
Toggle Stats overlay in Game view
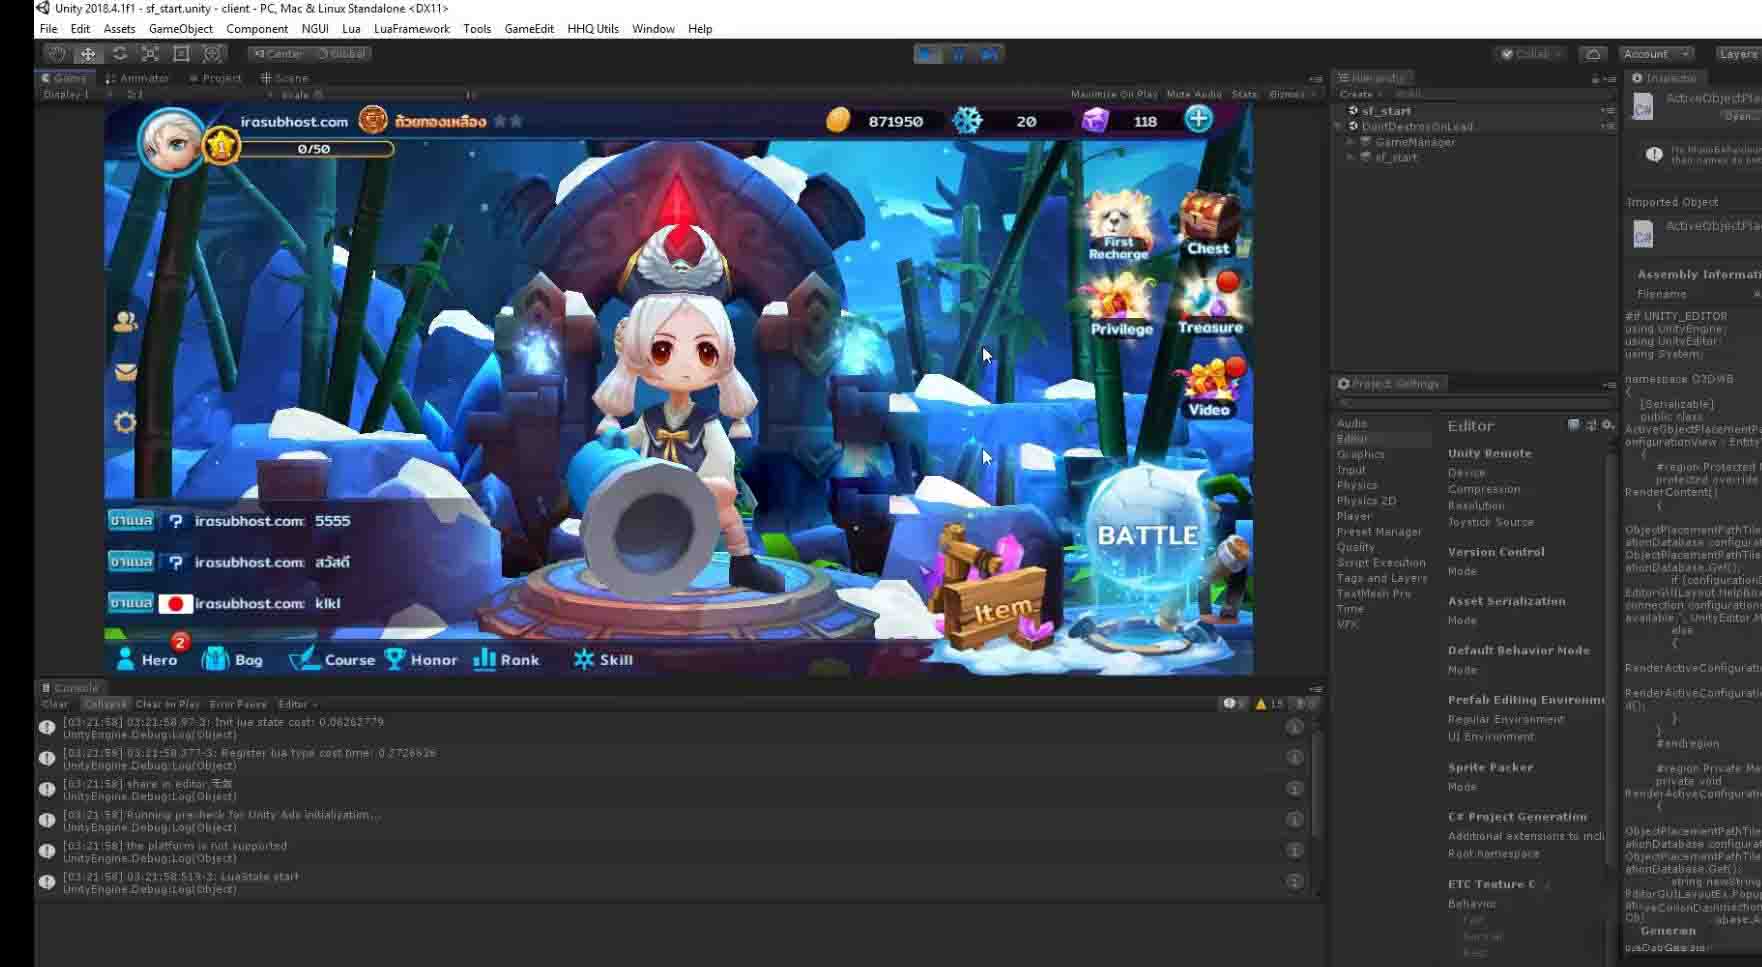pyautogui.click(x=1244, y=94)
